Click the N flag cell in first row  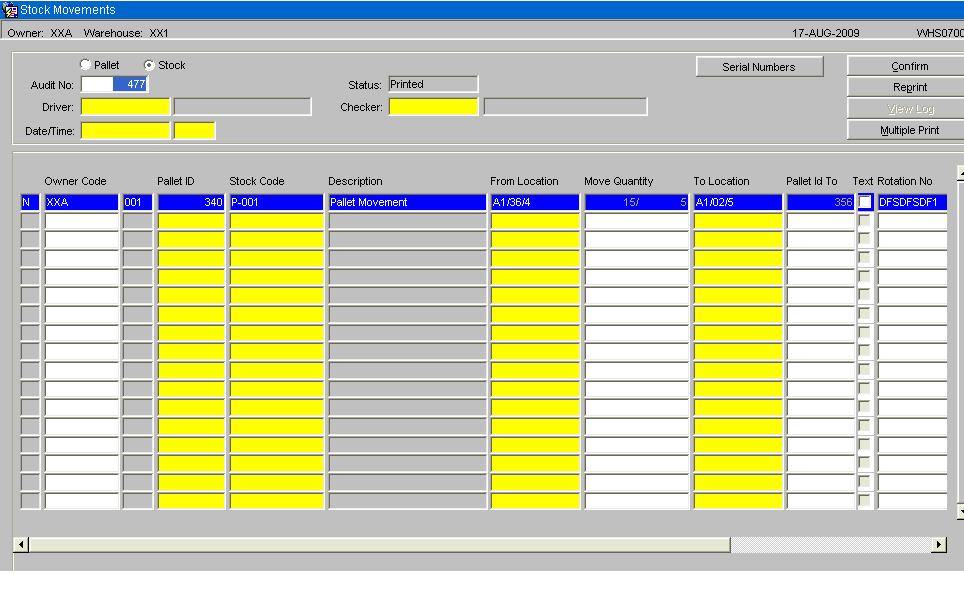click(x=30, y=202)
